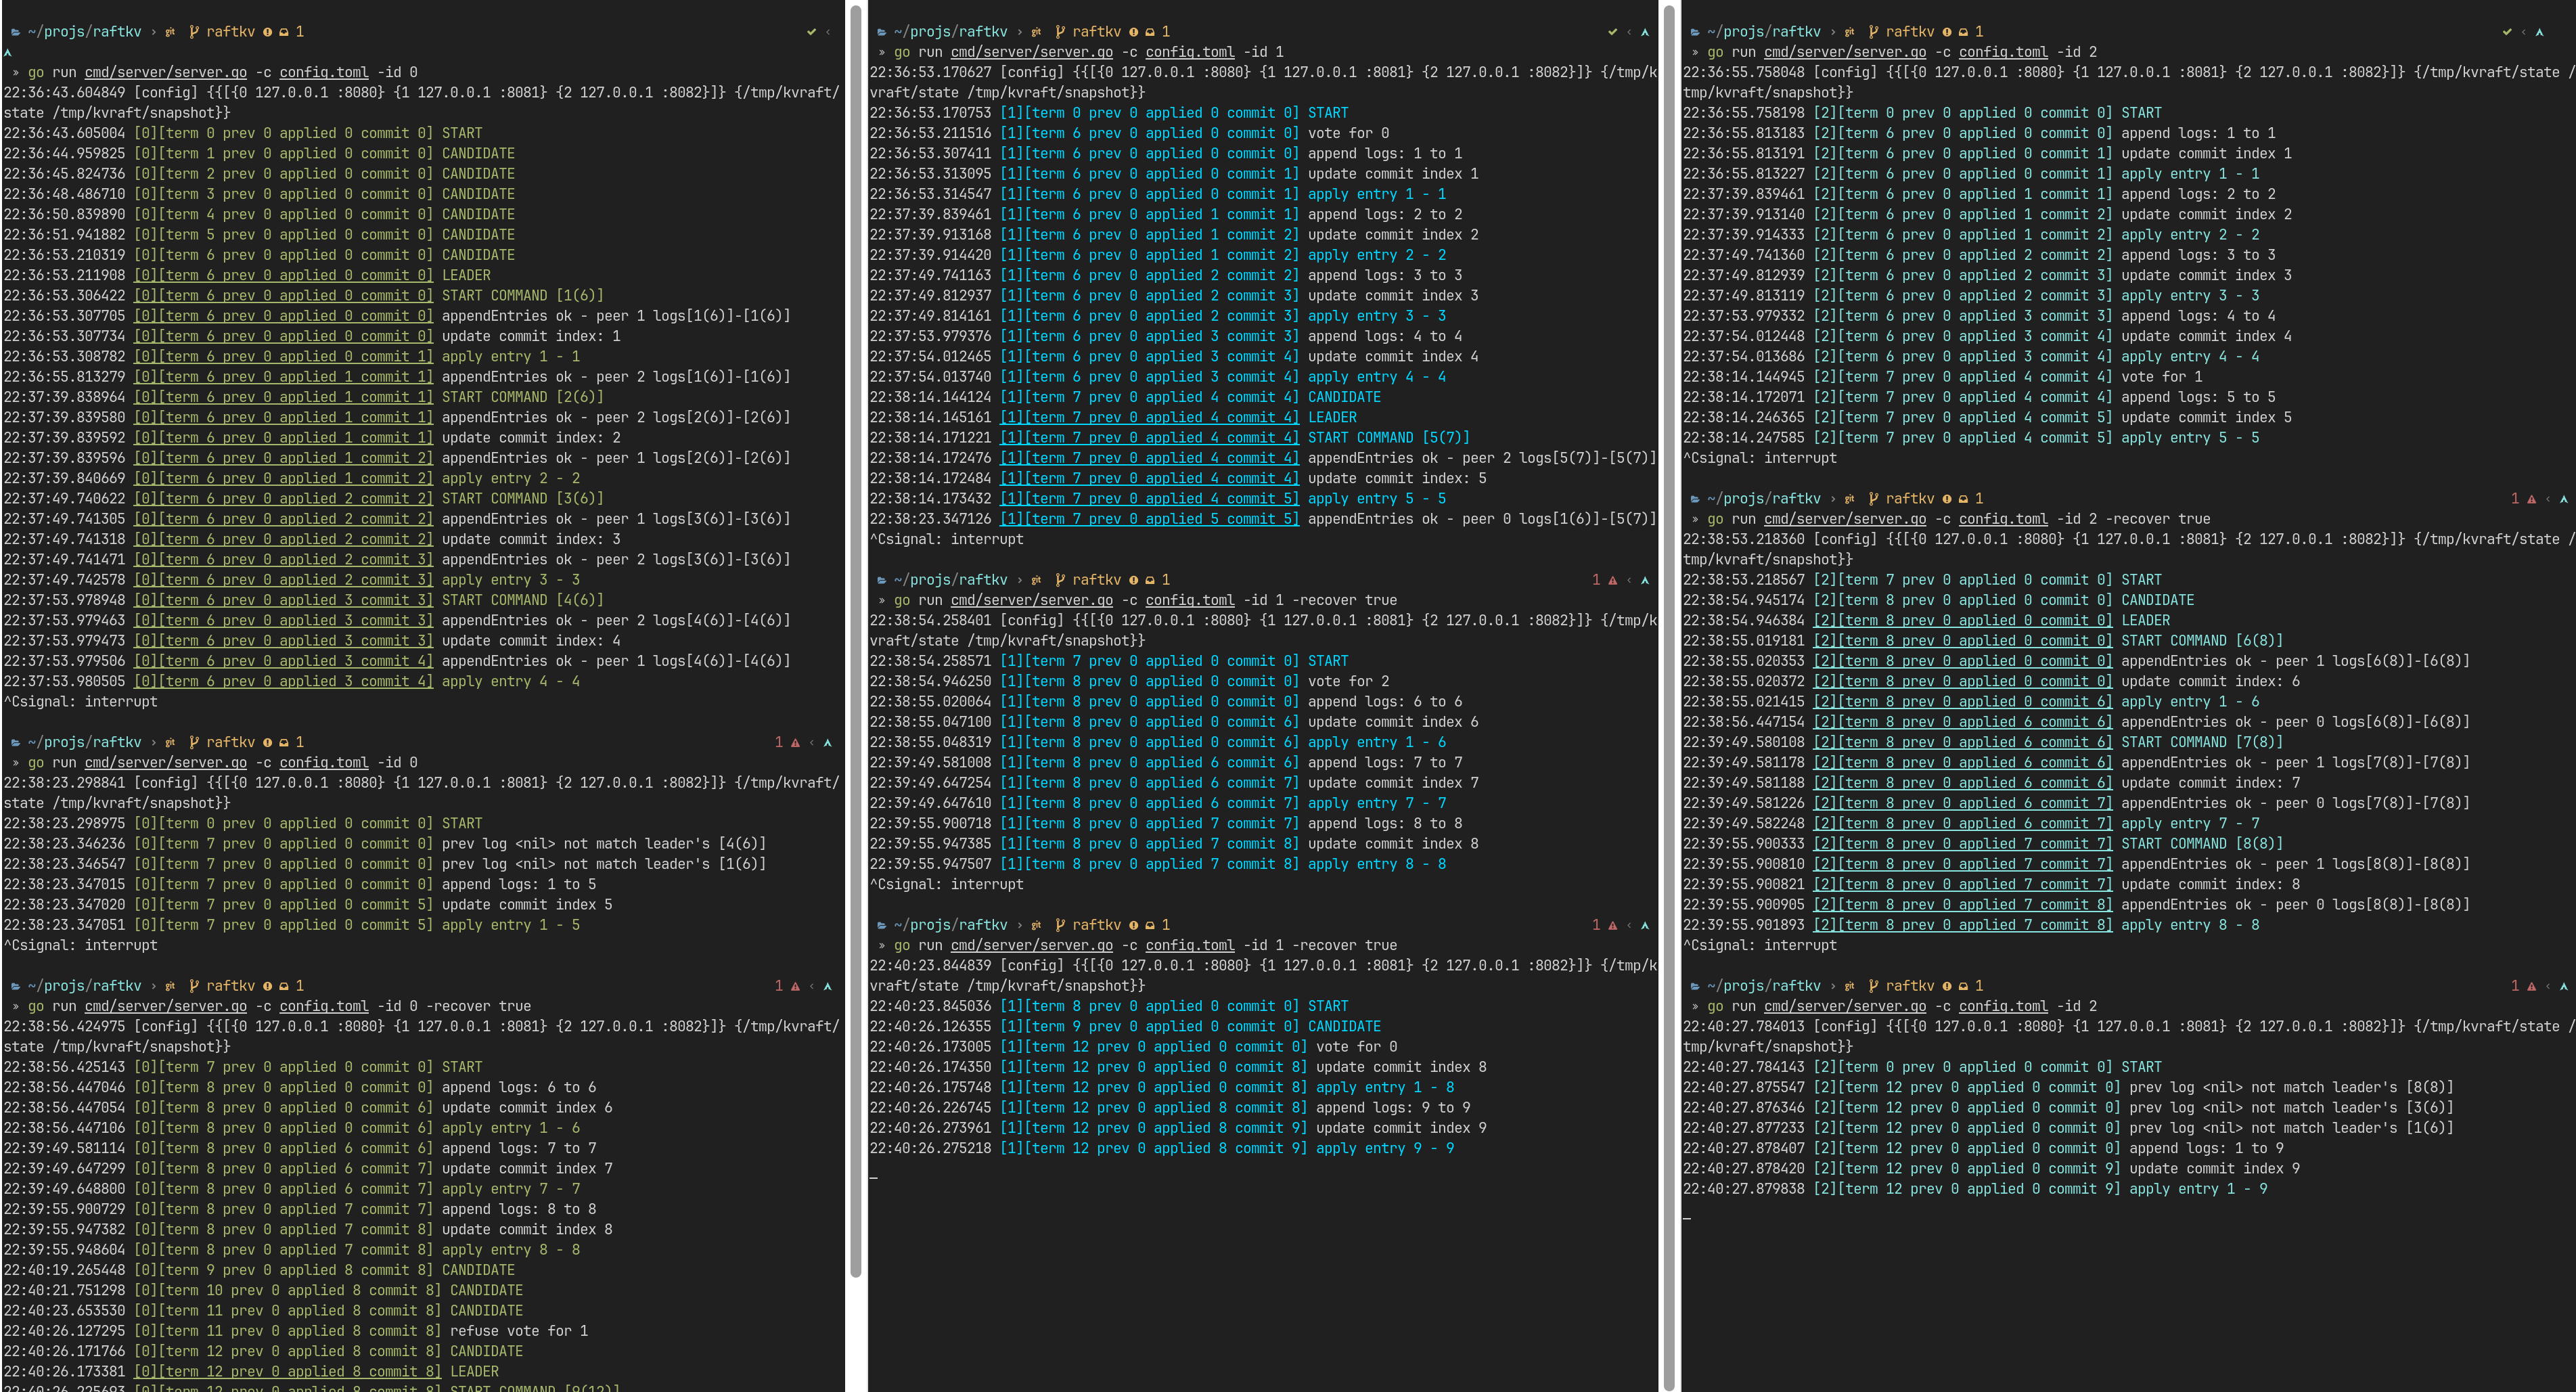Click 'append logs: 1 to 9' in the right pane
This screenshot has width=2576, height=1392.
point(2206,1149)
